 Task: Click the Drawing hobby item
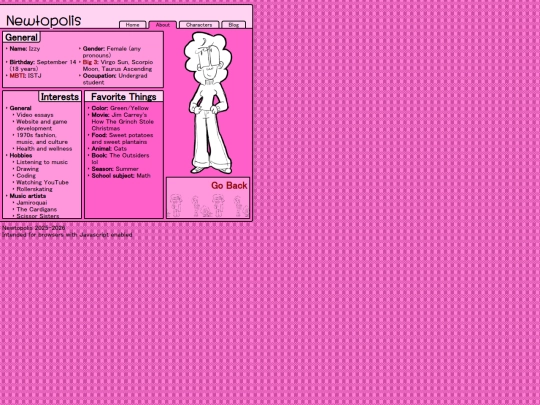click(x=28, y=169)
